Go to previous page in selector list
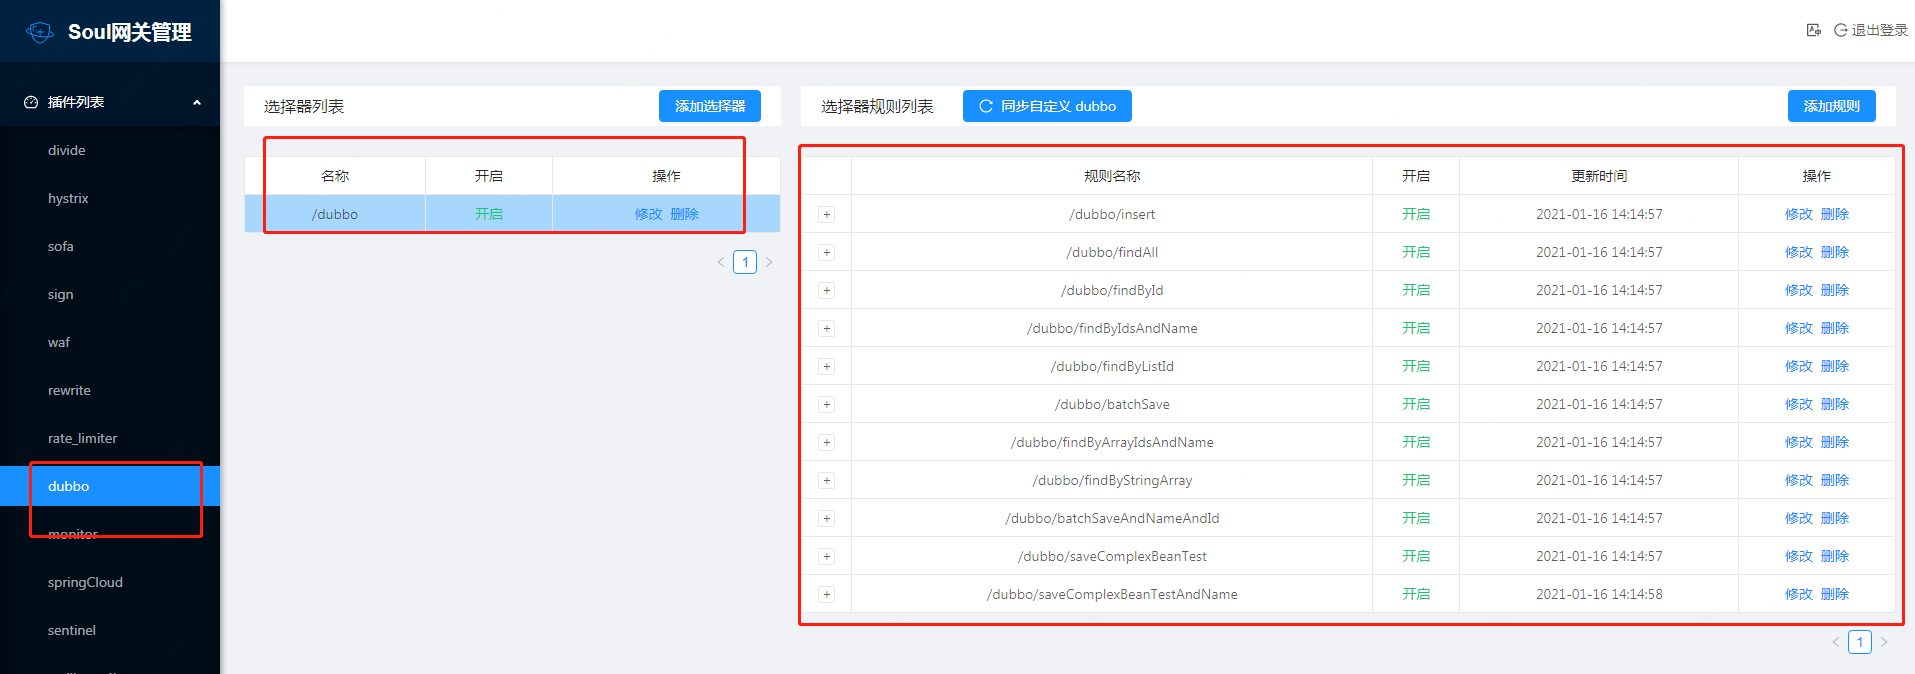1915x674 pixels. coord(721,262)
